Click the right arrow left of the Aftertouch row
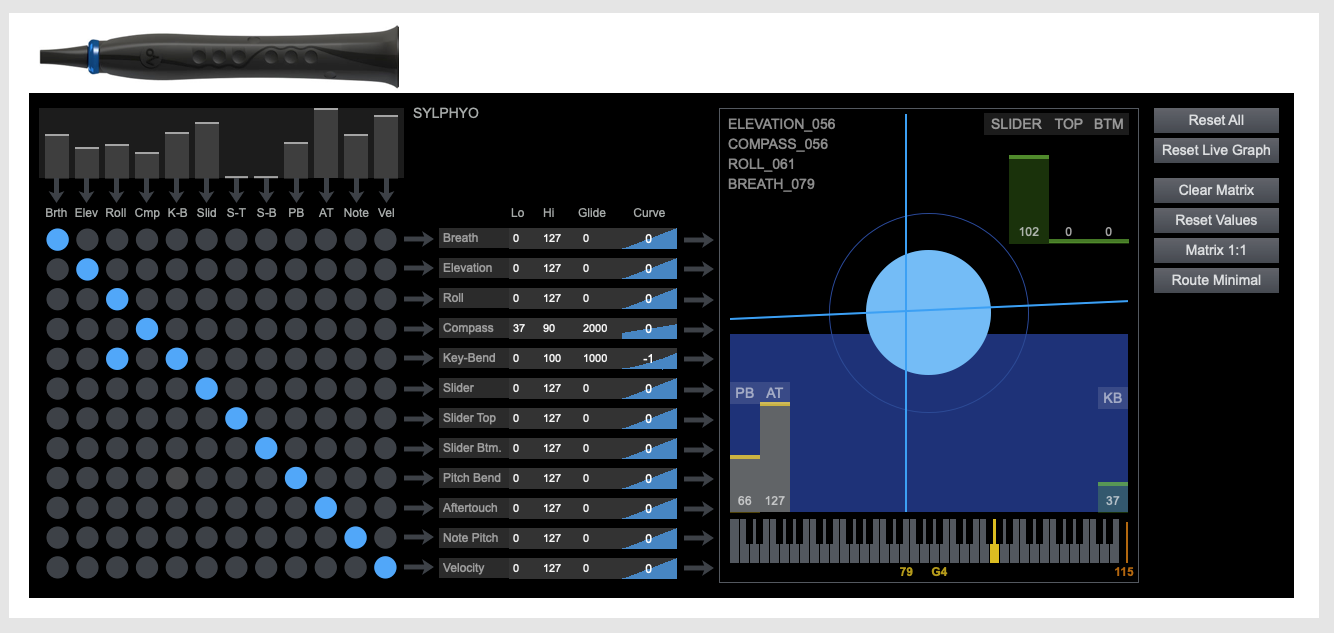The width and height of the screenshot is (1334, 633). [x=417, y=509]
